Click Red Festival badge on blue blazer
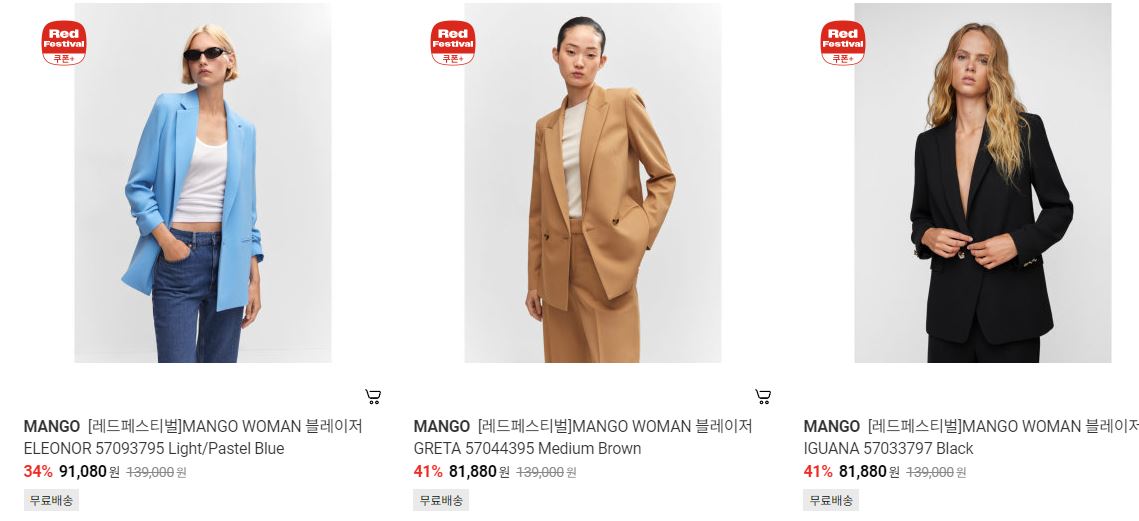Screen dimensions: 1139x521 [x=64, y=43]
